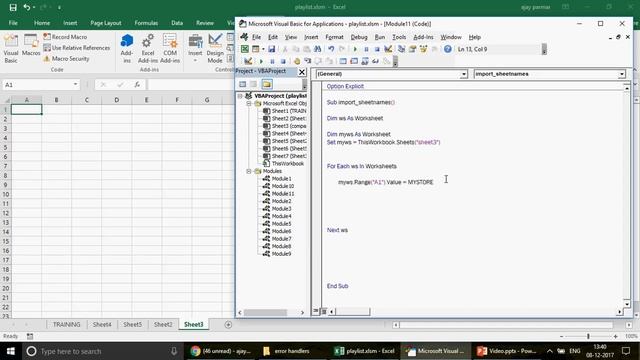Toggle Folders button in Project panel
This screenshot has width=640, height=360.
[267, 84]
